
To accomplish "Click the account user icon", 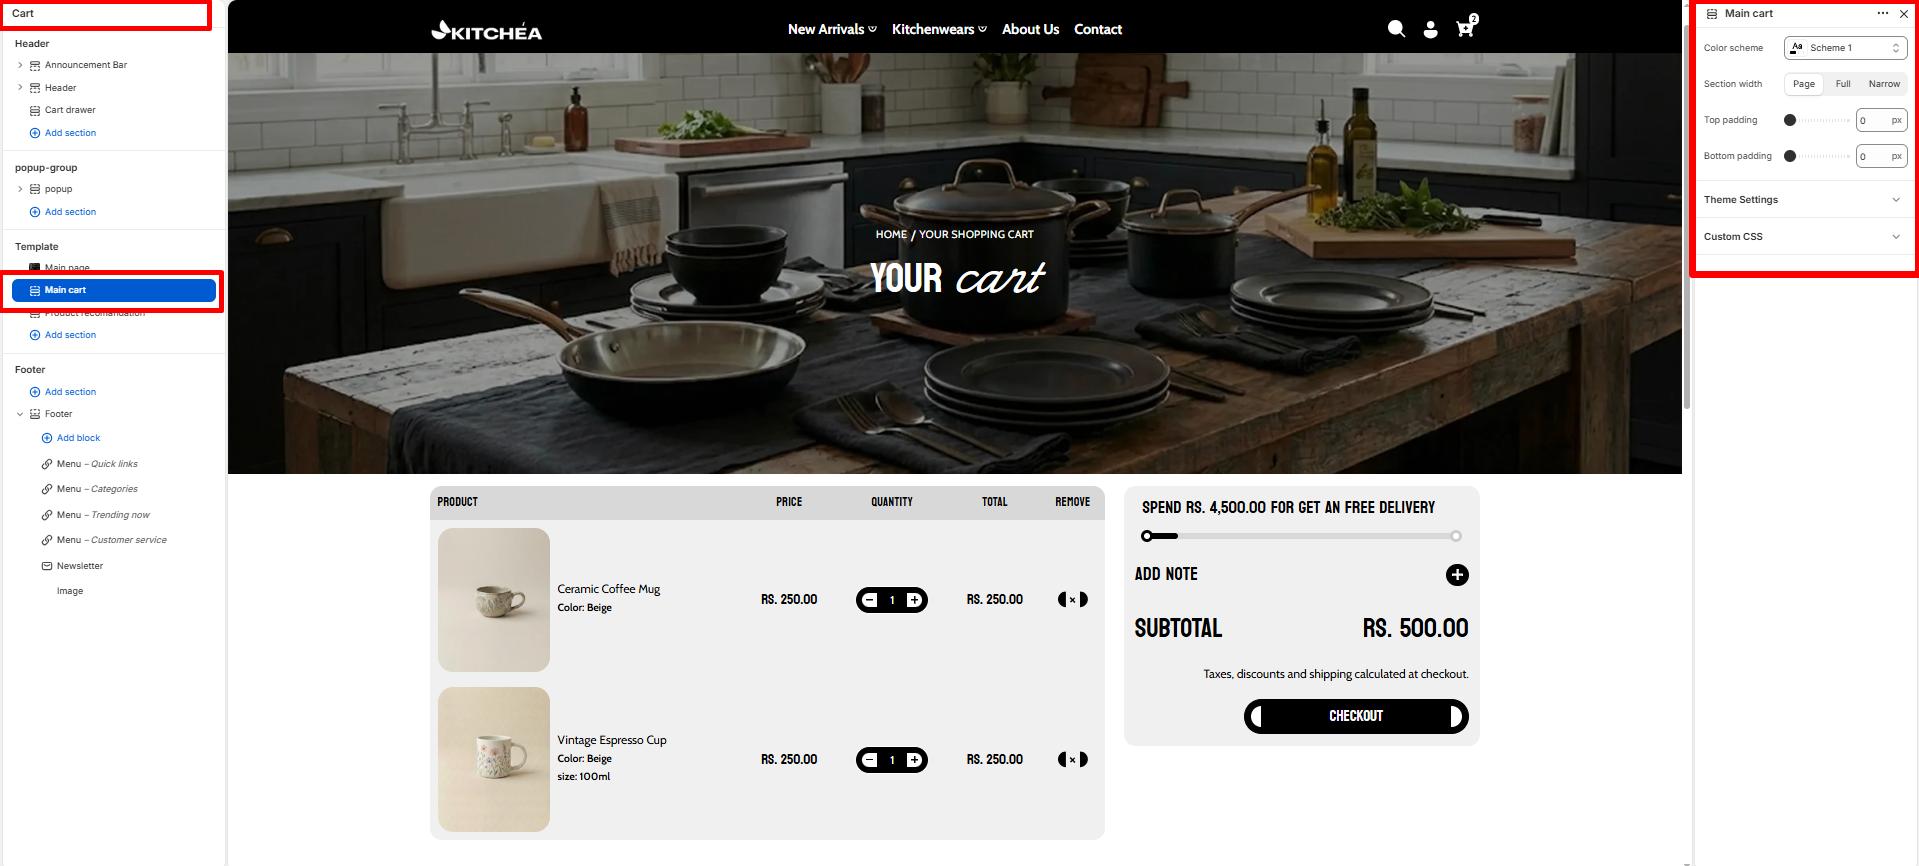I will click(x=1431, y=30).
